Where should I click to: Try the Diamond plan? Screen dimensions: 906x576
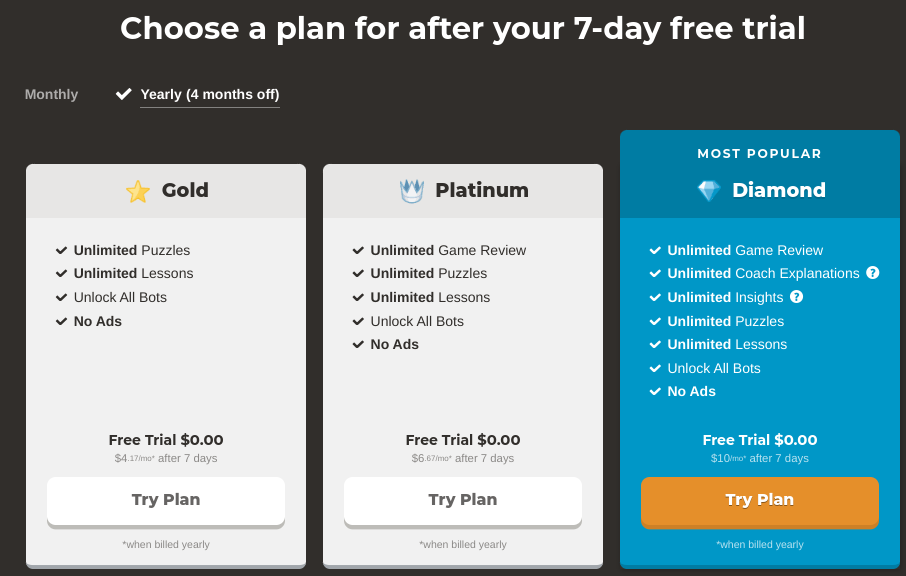point(760,500)
